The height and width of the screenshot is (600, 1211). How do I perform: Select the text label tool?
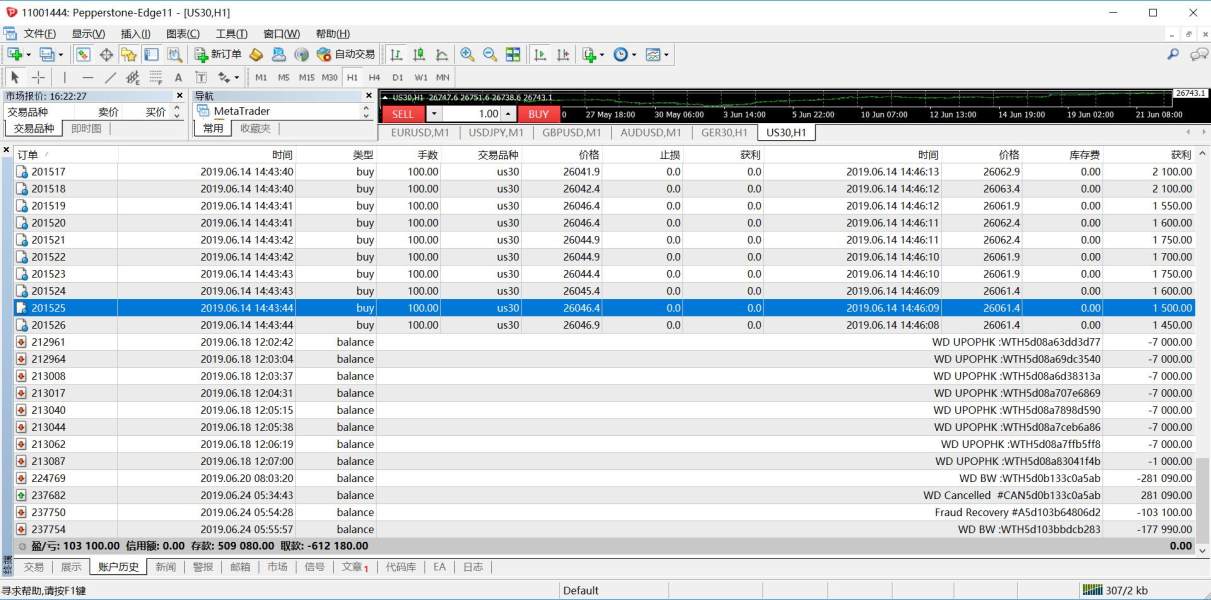coord(201,77)
